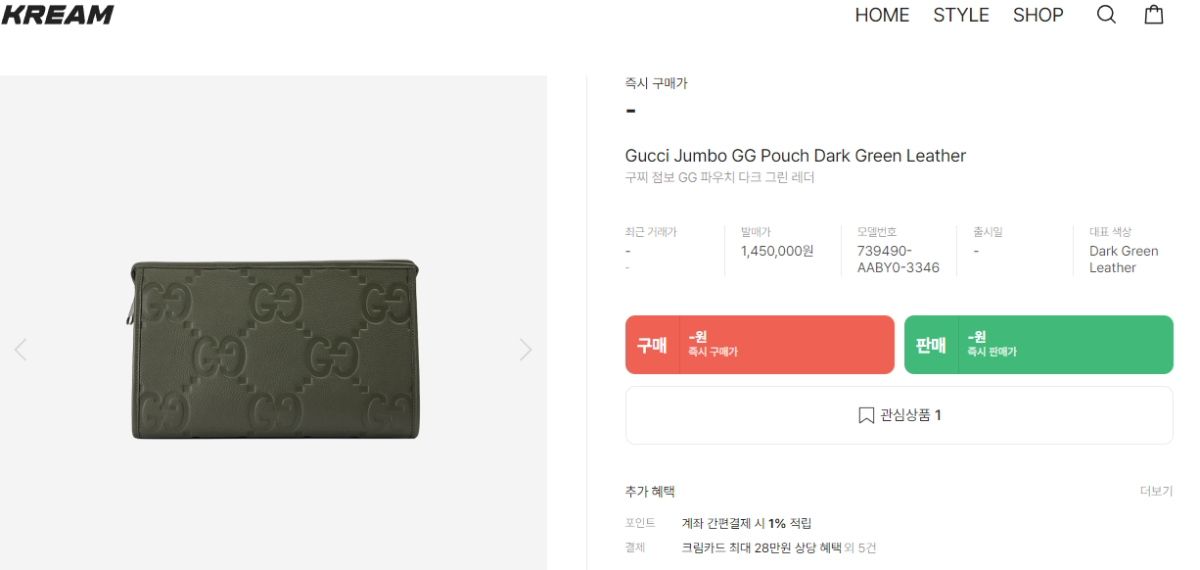This screenshot has height=570, width=1200.
Task: Click the 계좌 간편결제 point benefit text
Action: tap(746, 523)
